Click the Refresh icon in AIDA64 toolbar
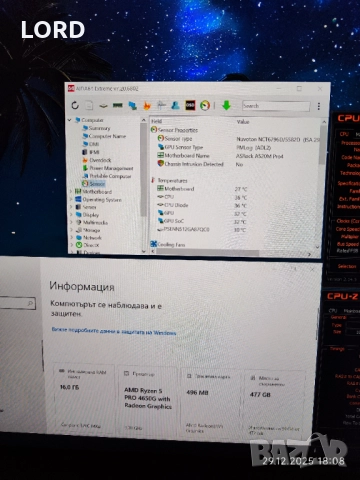 point(75,105)
